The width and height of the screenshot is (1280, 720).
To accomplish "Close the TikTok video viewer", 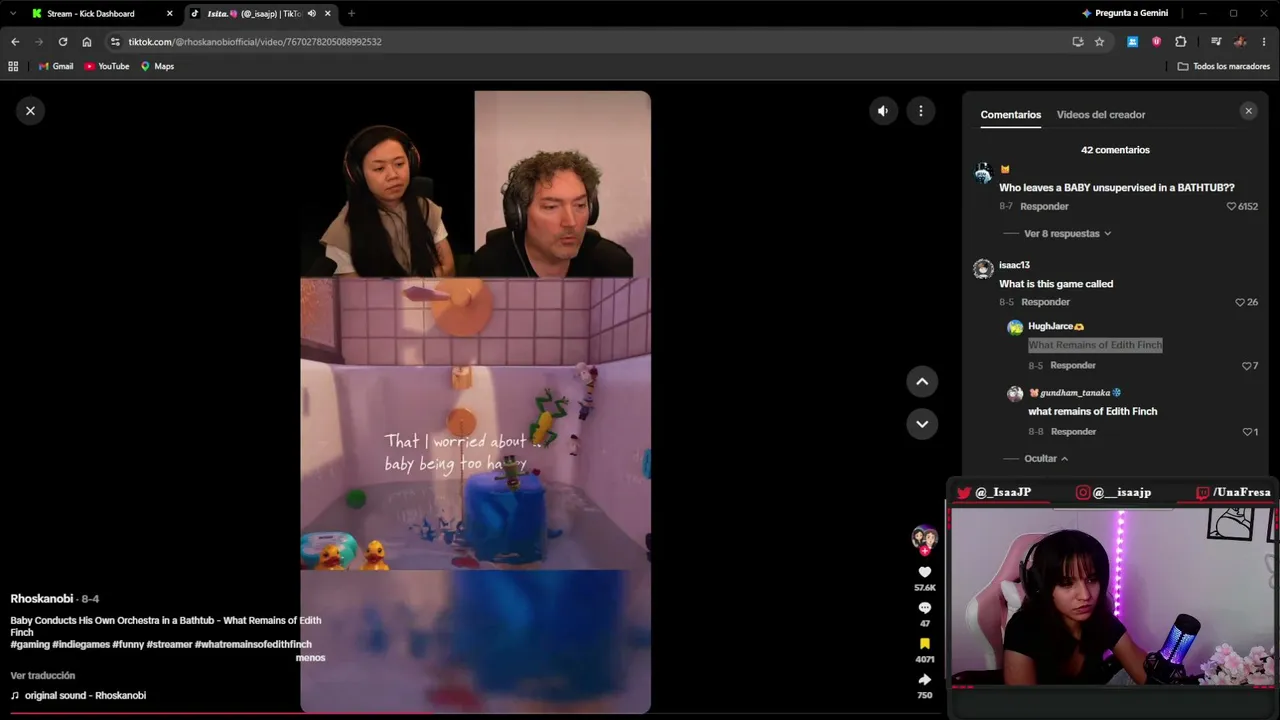I will point(30,111).
